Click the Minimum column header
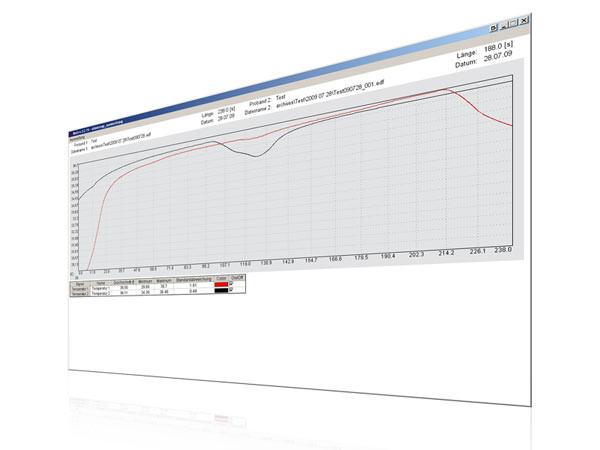 tap(145, 282)
